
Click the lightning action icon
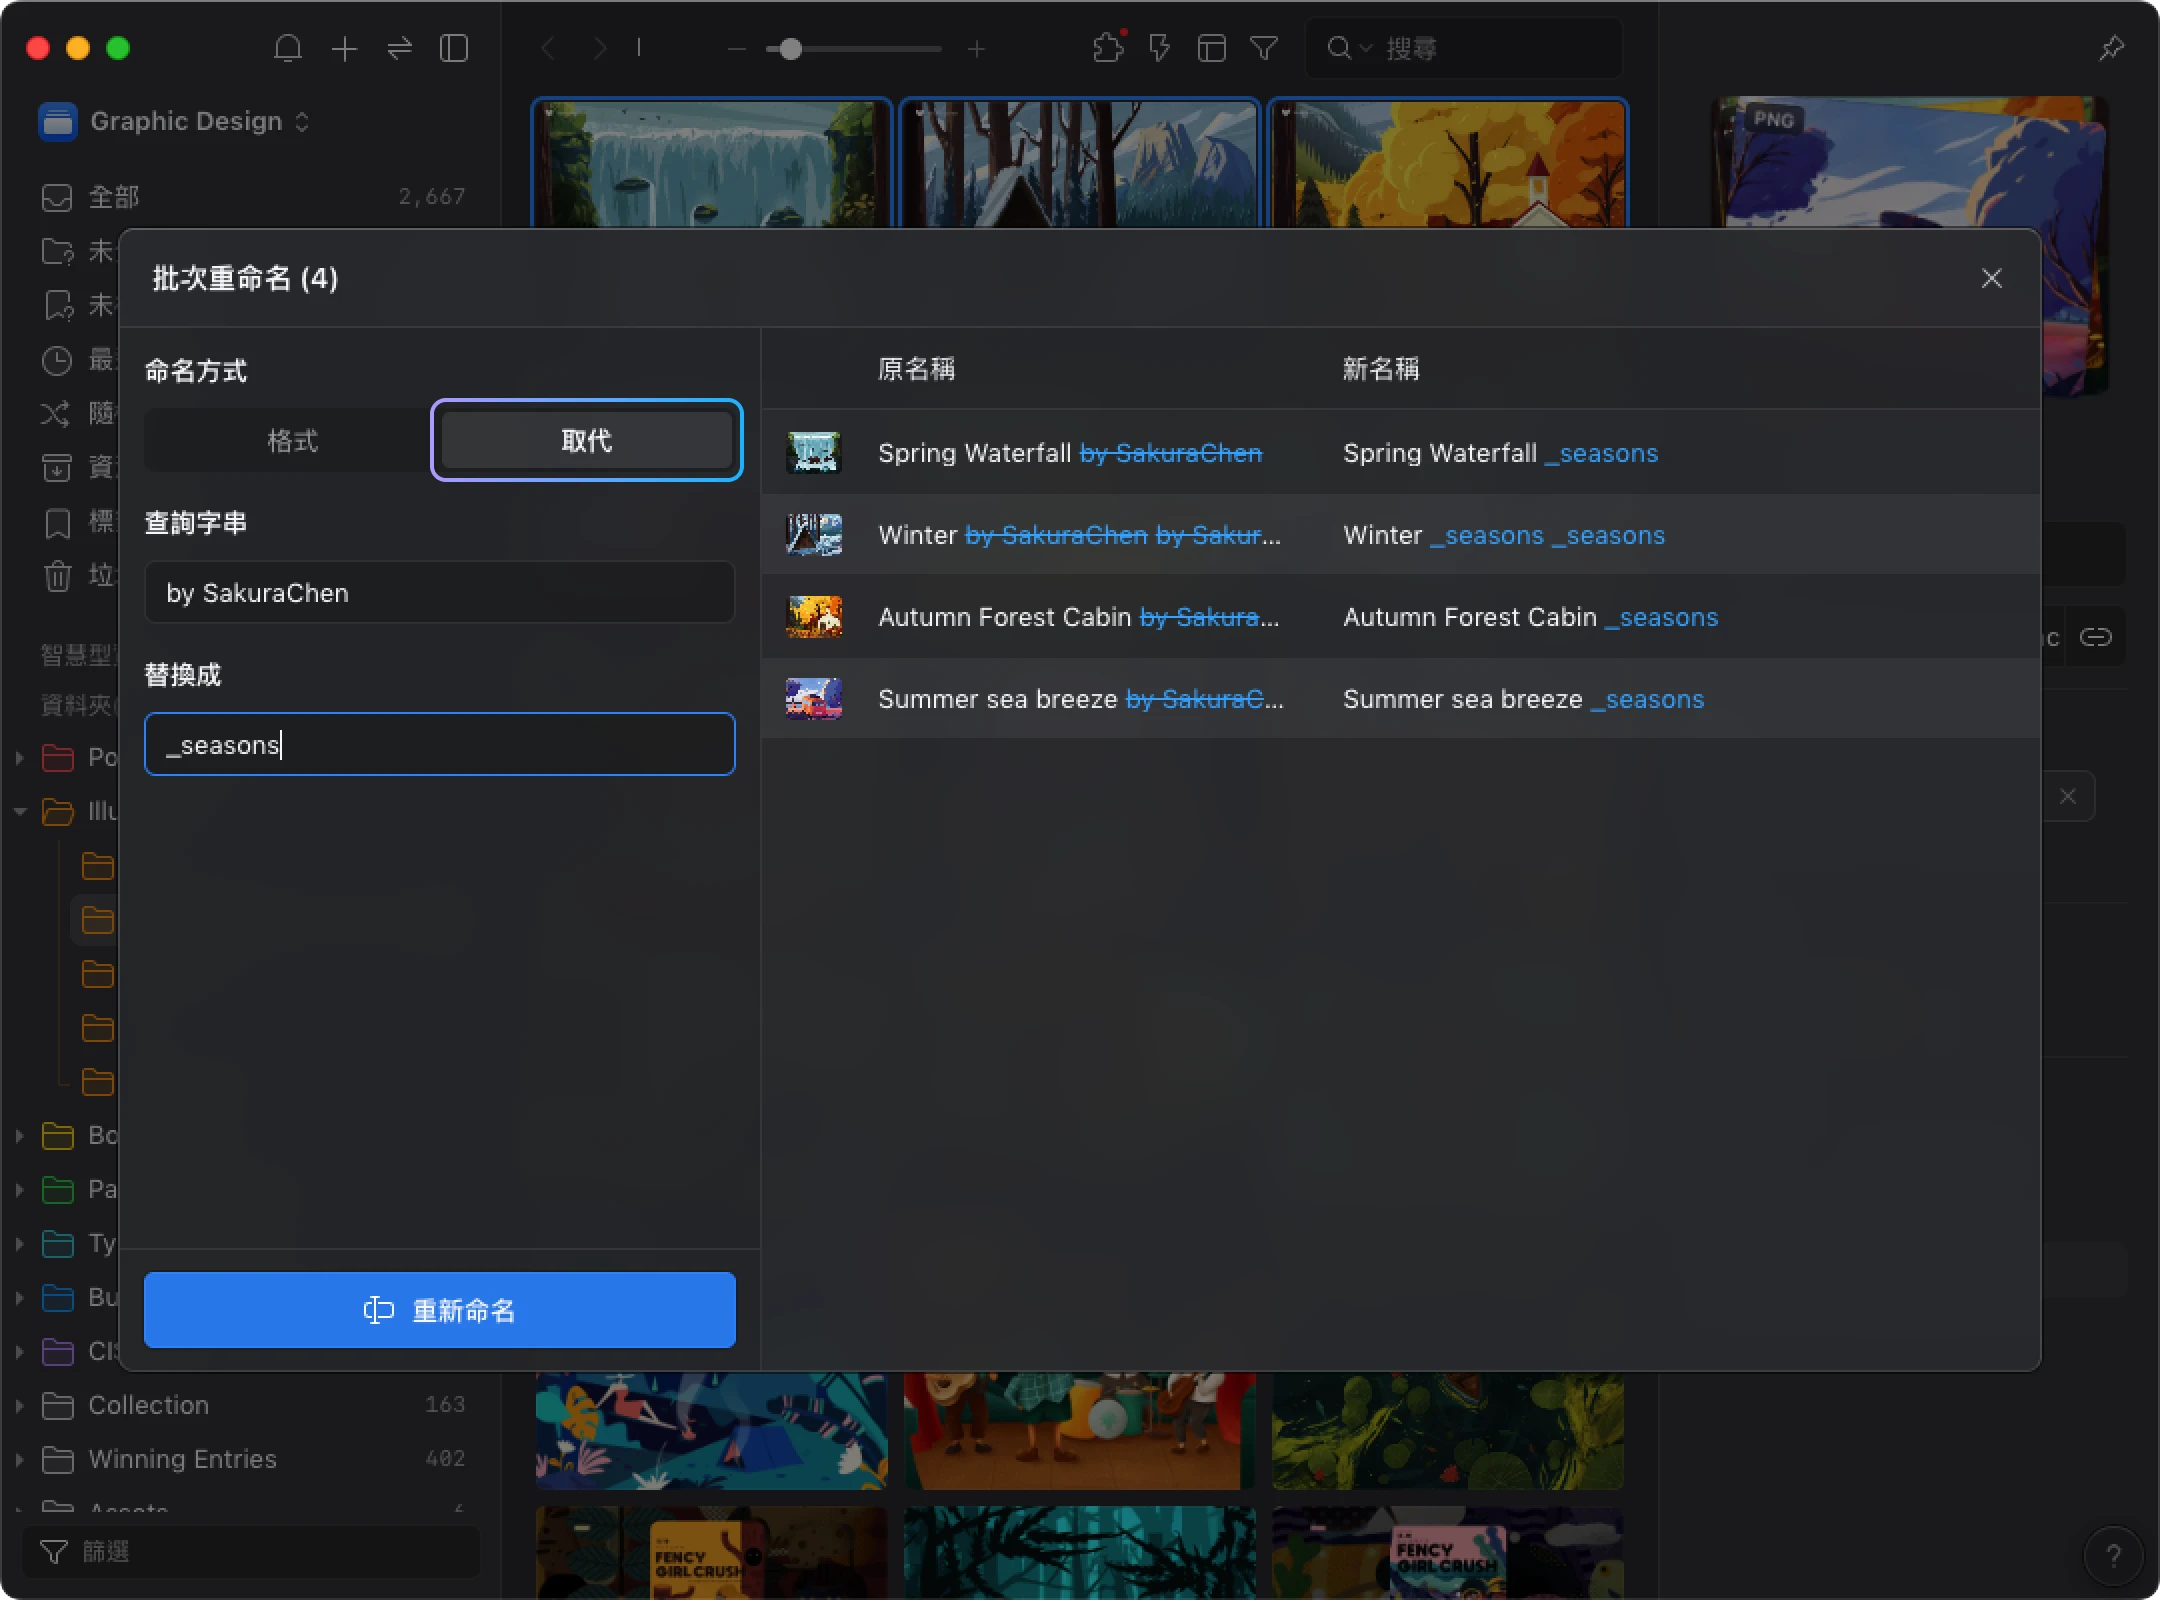pos(1159,48)
